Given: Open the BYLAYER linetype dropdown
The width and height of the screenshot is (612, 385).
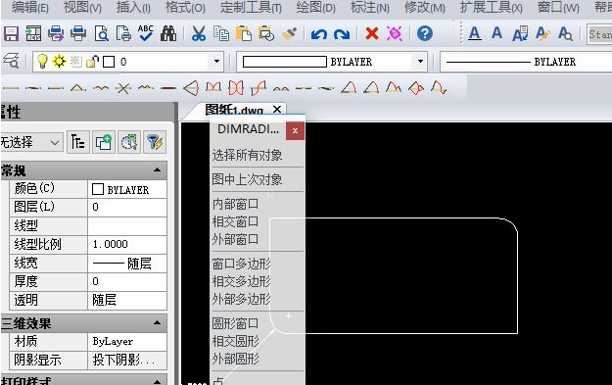Looking at the screenshot, I should (526, 62).
